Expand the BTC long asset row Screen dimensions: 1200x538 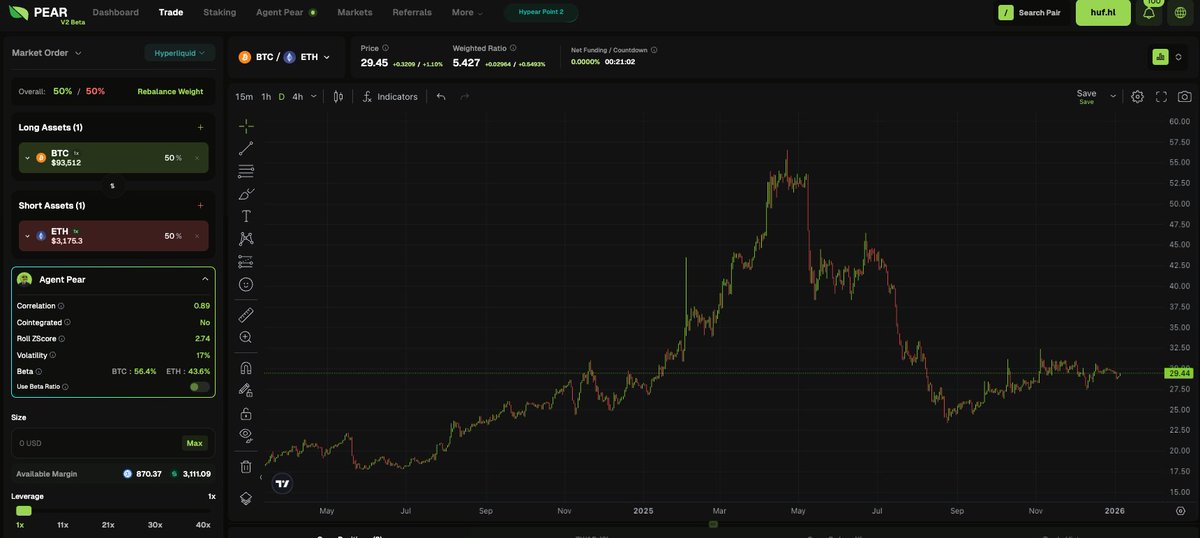click(28, 158)
